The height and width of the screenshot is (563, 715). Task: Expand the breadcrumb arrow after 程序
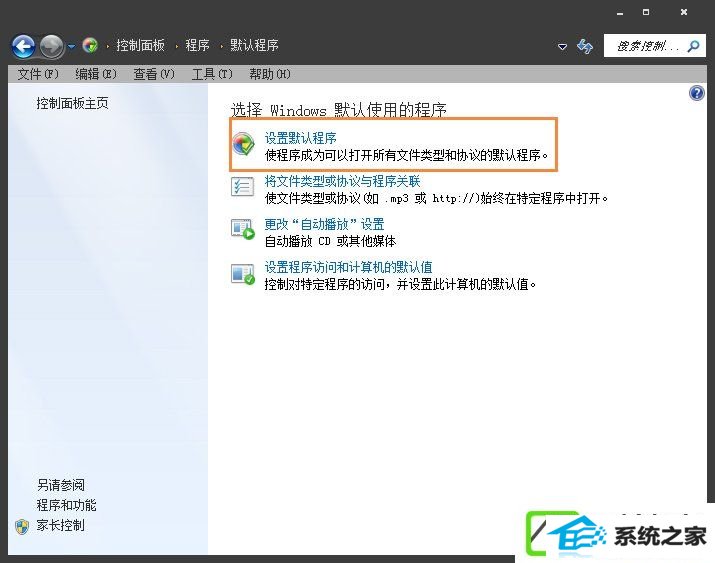pyautogui.click(x=221, y=46)
